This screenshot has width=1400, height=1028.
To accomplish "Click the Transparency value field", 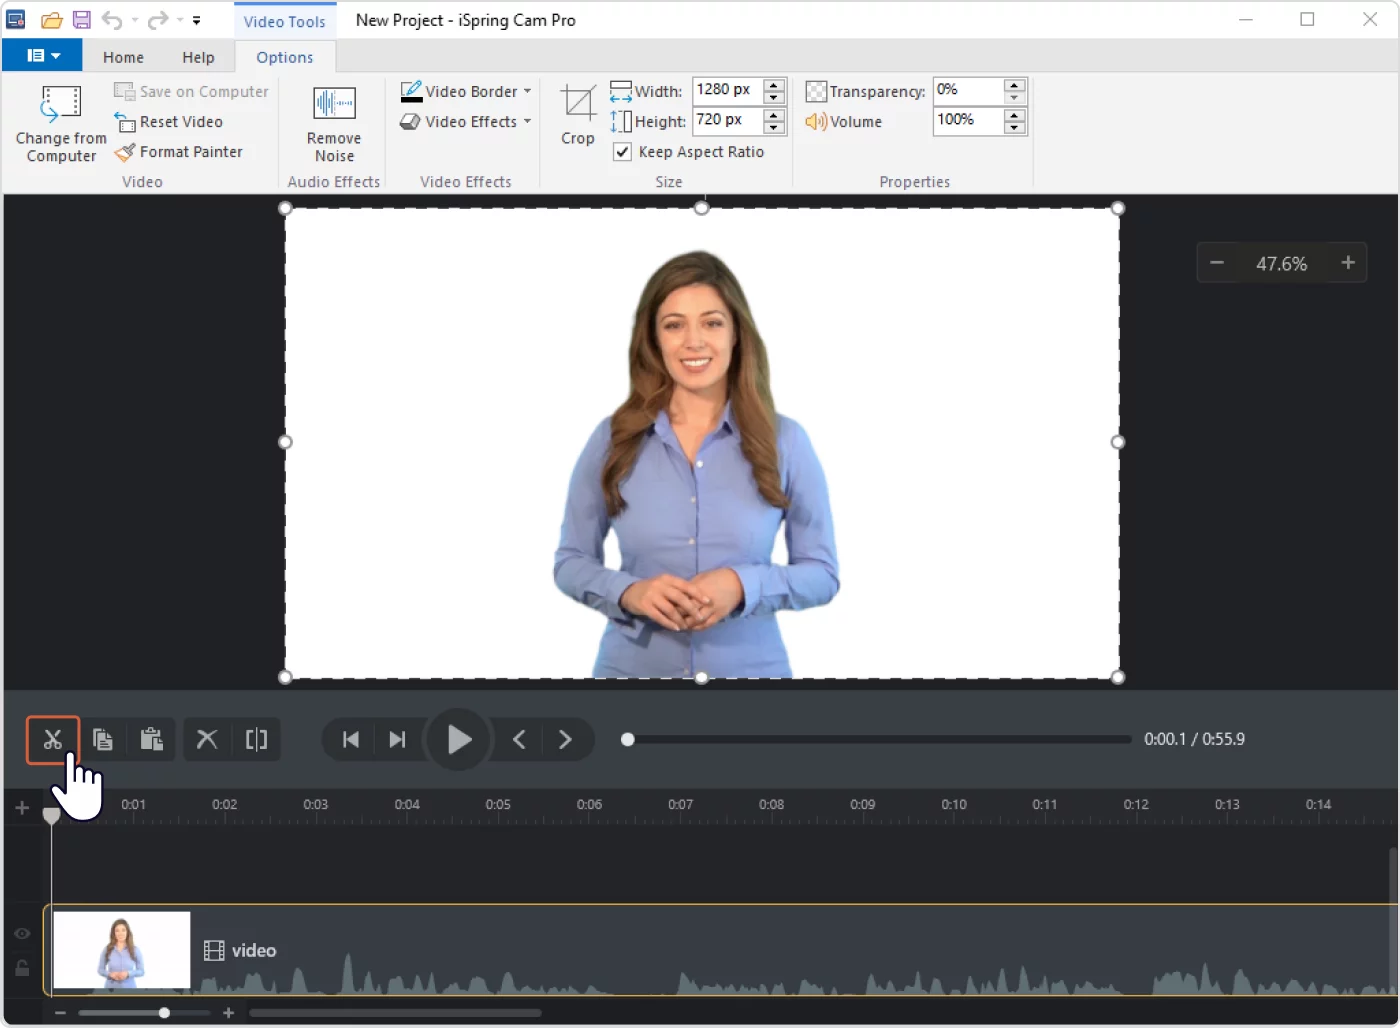I will 967,90.
